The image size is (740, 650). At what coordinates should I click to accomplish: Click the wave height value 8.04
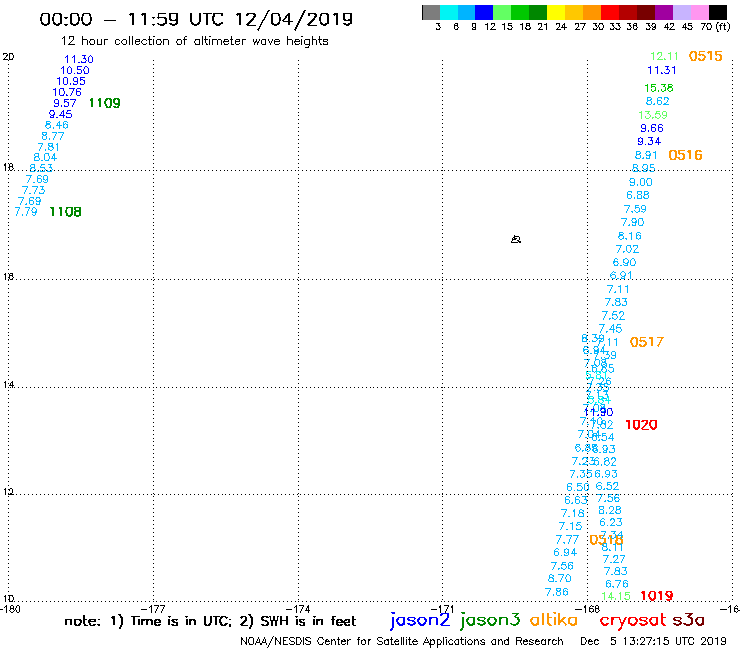coord(45,157)
